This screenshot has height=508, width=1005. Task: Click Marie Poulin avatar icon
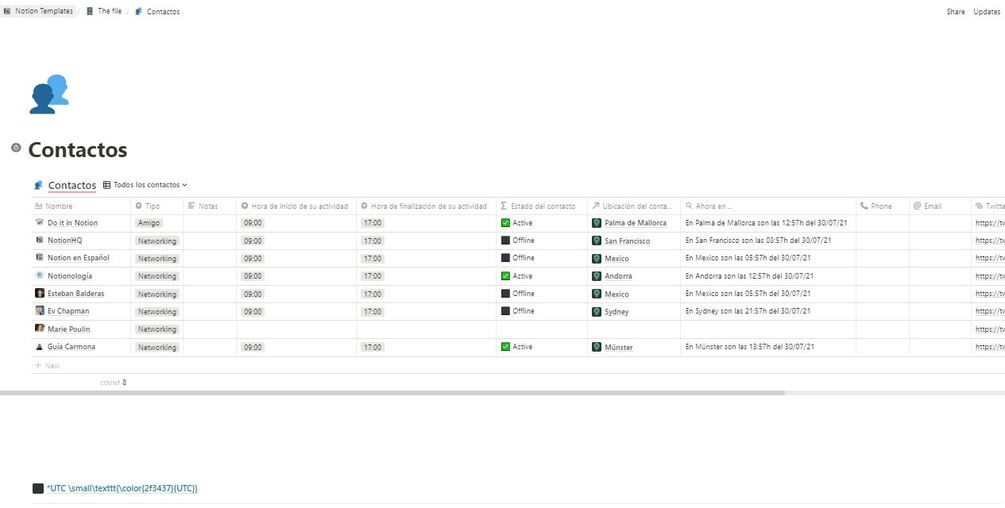click(39, 329)
